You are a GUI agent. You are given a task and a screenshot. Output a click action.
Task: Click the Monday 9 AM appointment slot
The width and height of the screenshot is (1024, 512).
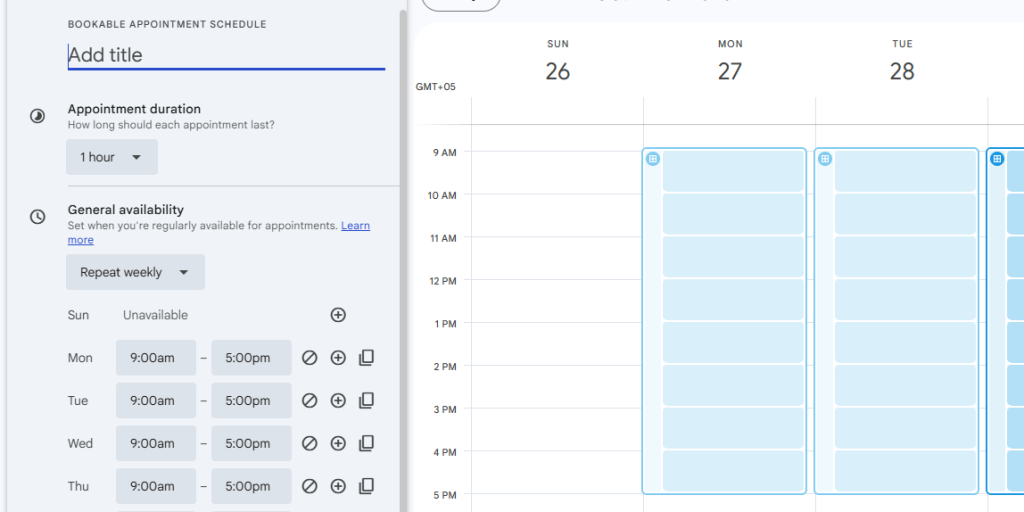point(733,171)
